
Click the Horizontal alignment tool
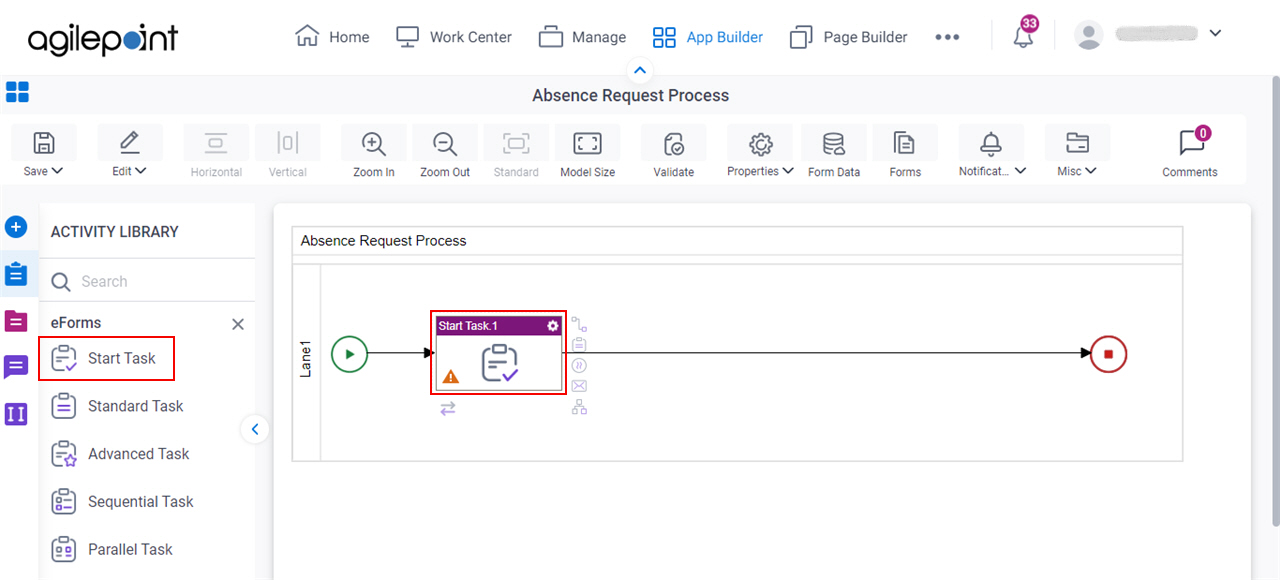[x=216, y=154]
